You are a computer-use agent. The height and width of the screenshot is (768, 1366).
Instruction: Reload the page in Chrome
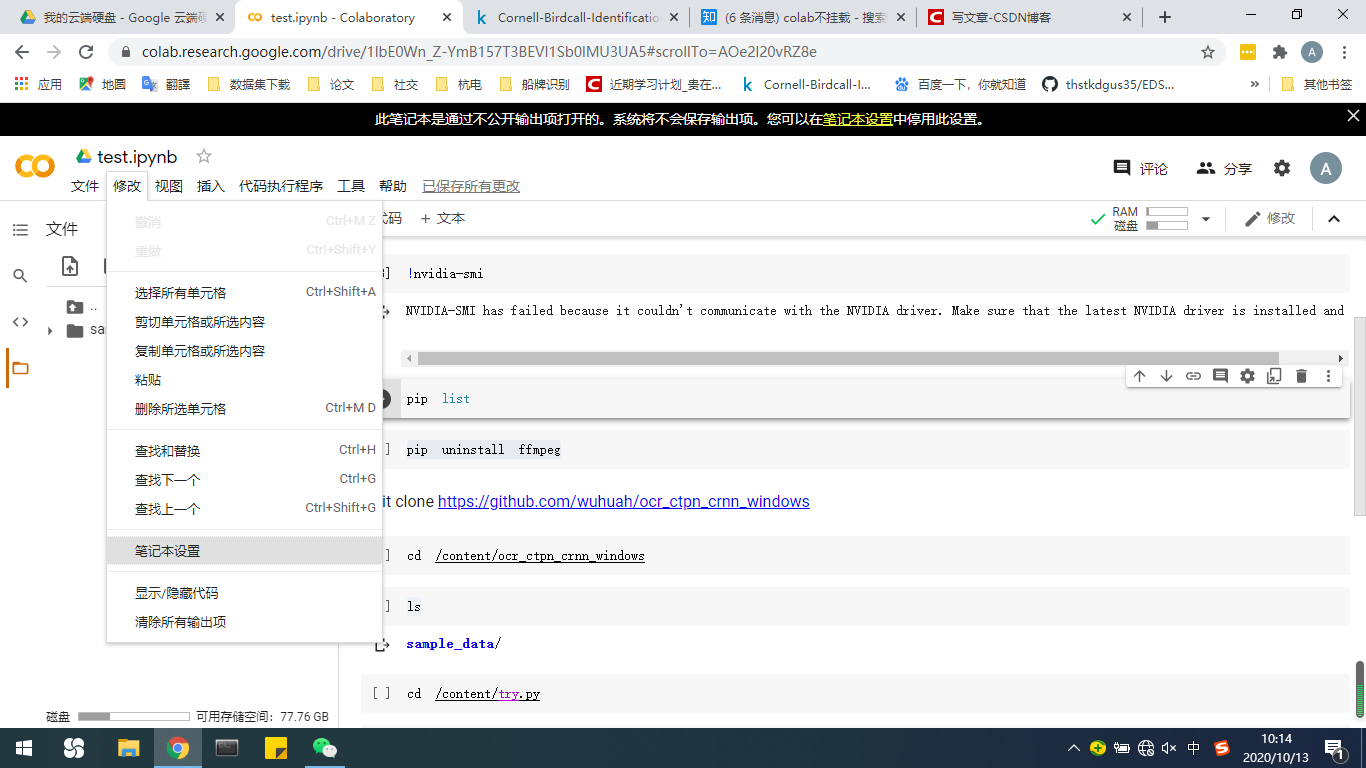click(x=86, y=52)
